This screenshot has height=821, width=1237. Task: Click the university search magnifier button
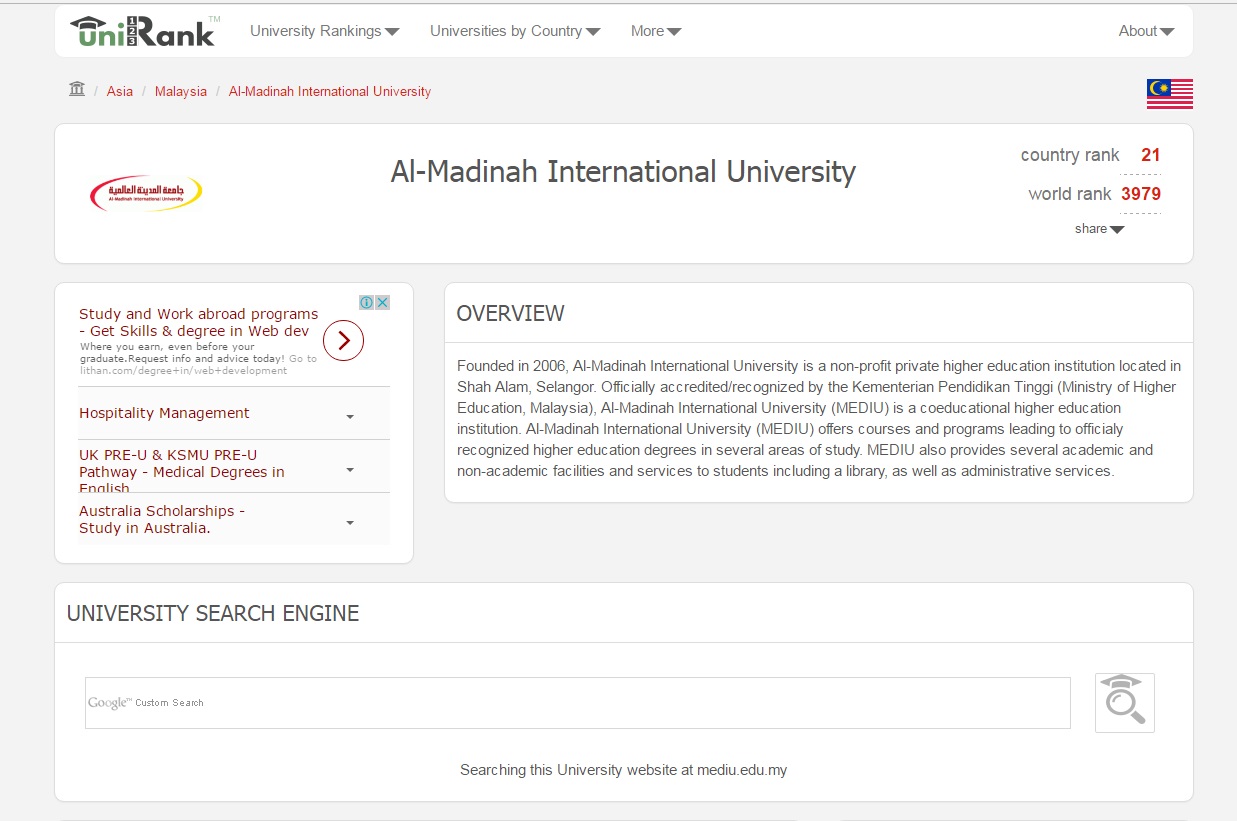(1125, 703)
